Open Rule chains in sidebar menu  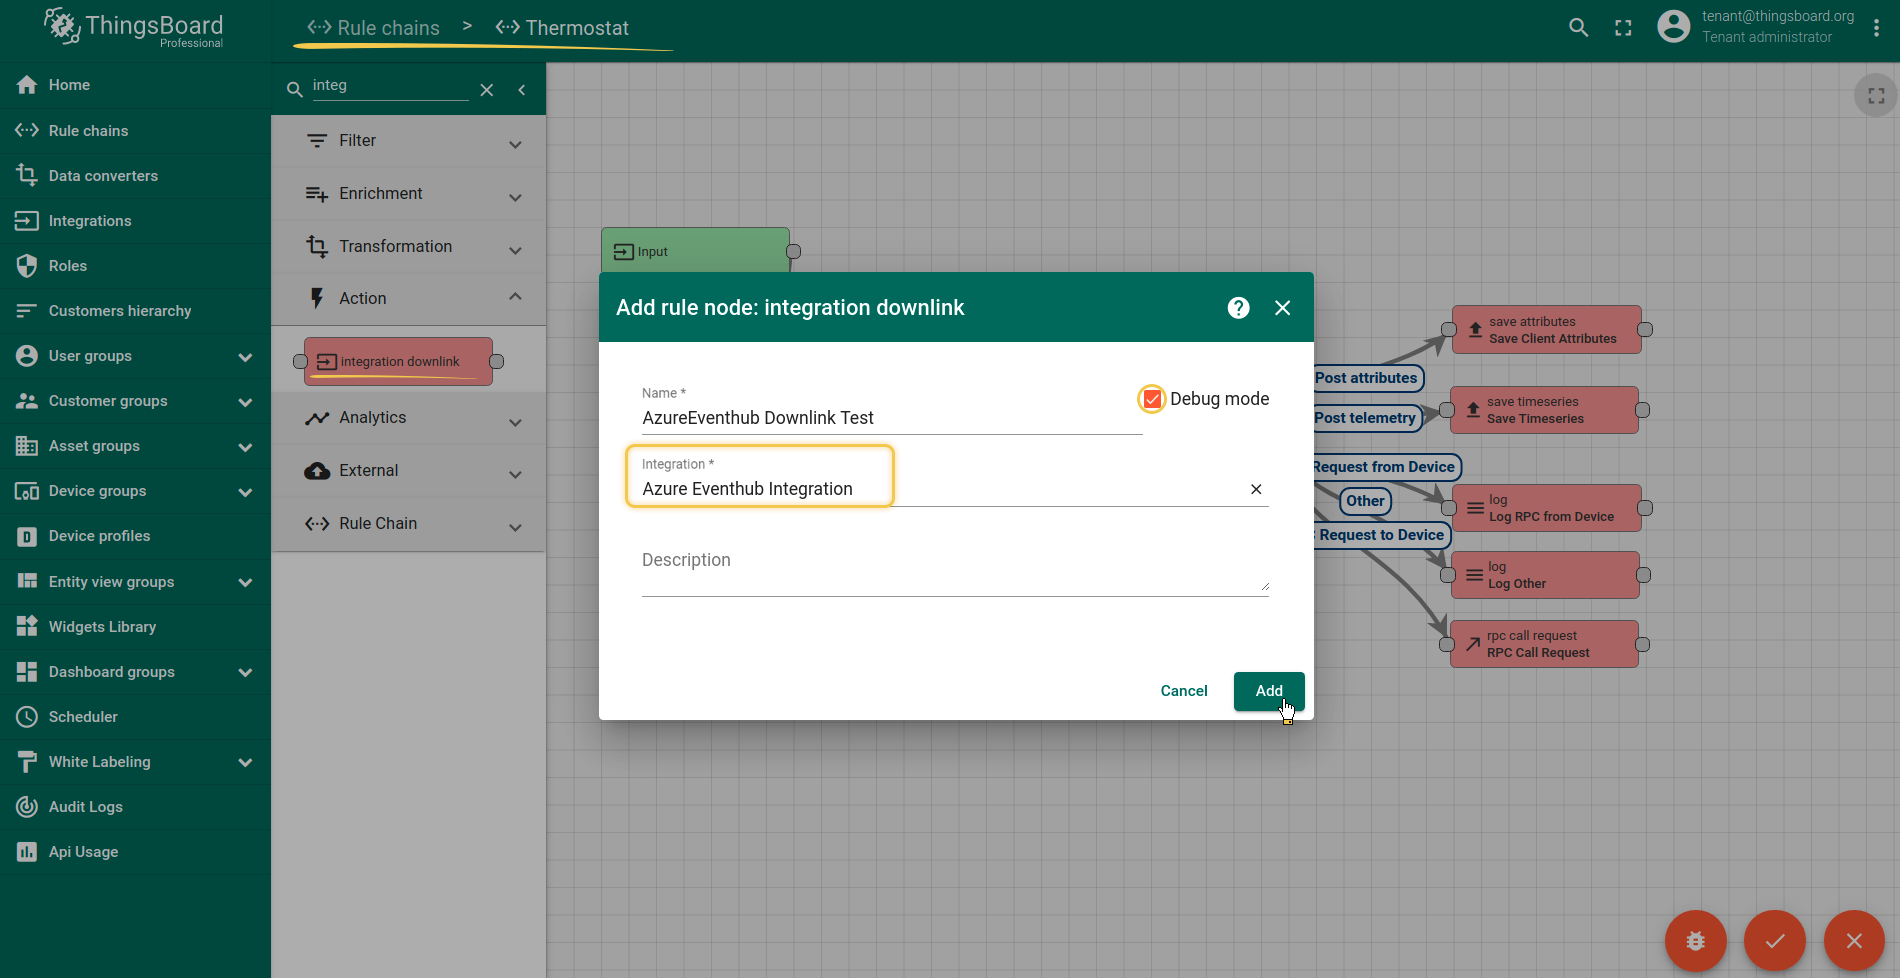135,131
